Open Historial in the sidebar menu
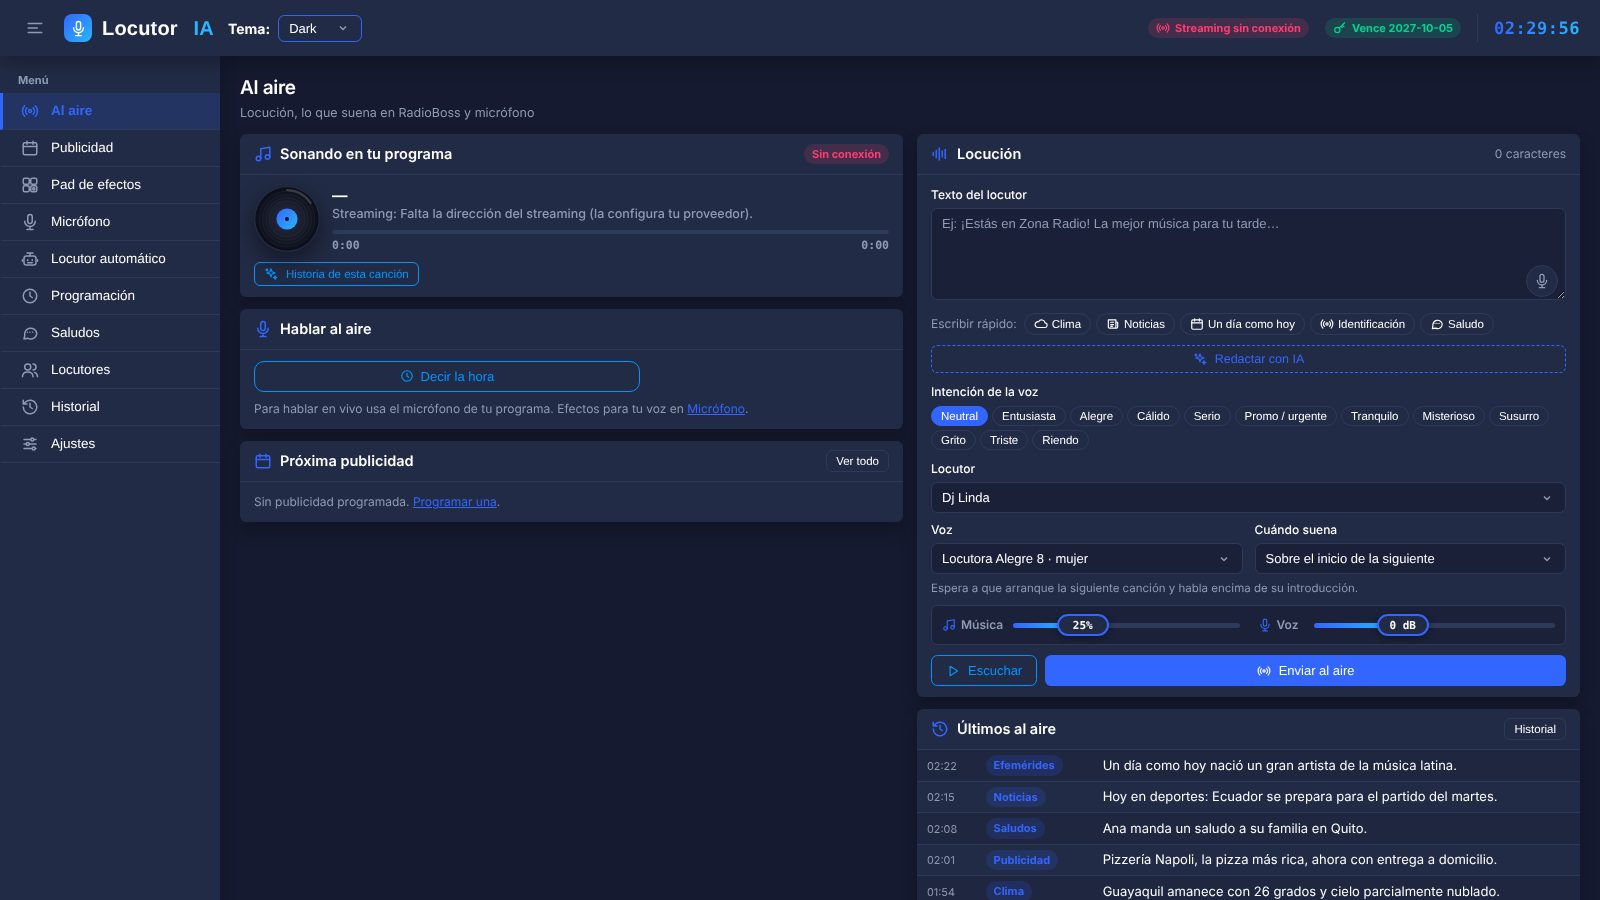 click(x=110, y=407)
